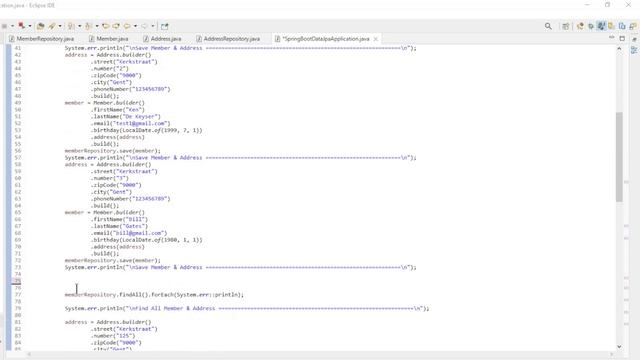Switch to the AddressRepository.java tab
This screenshot has height=360, width=640.
pyautogui.click(x=228, y=39)
